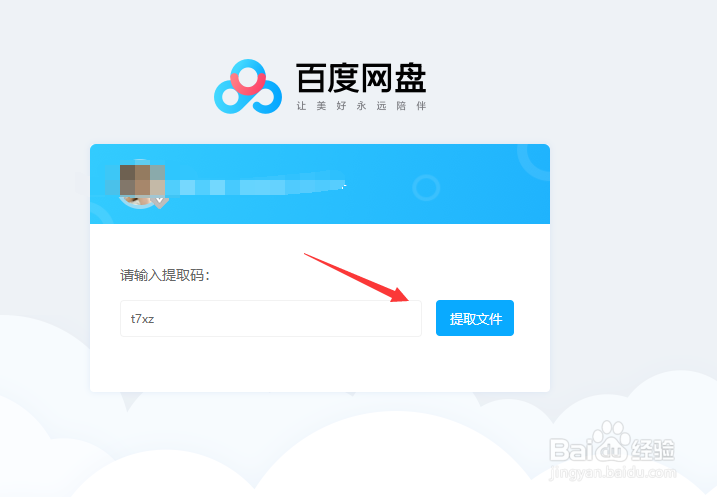
Task: Click the empty white area below the input
Action: click(320, 364)
